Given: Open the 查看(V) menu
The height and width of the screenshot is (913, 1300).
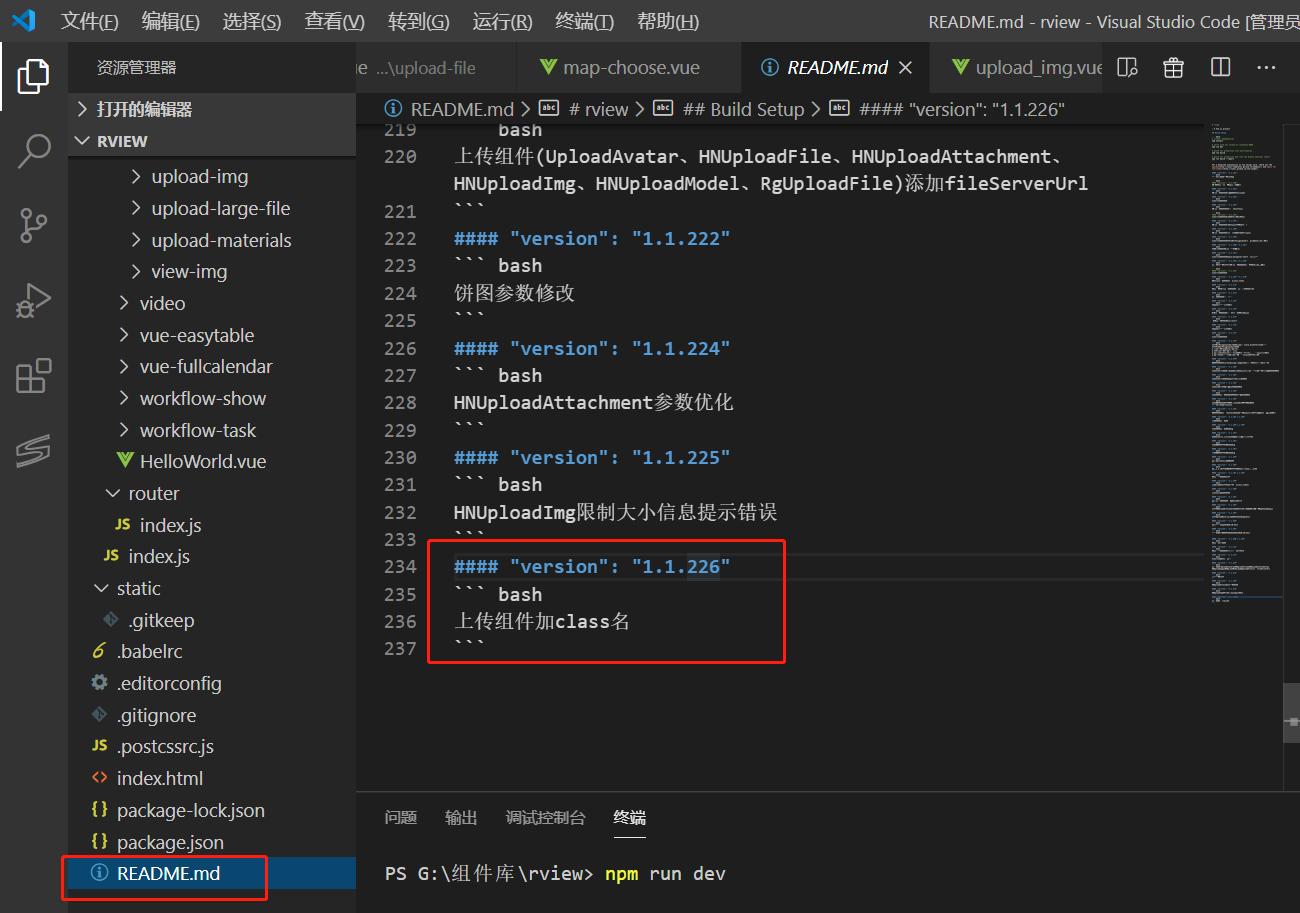Looking at the screenshot, I should [335, 21].
